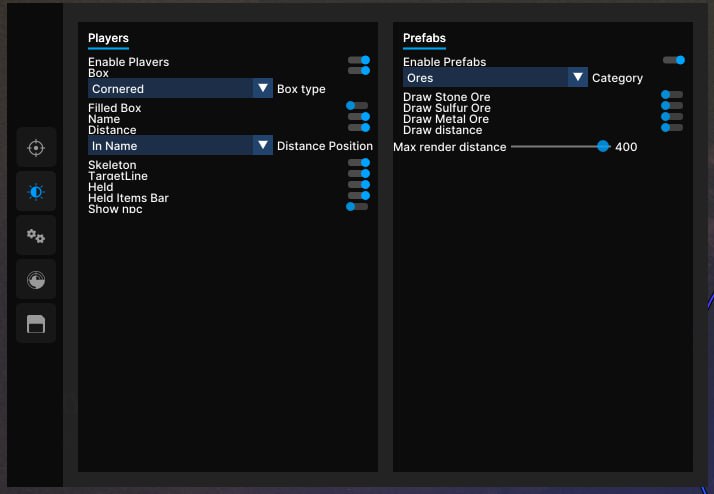714x494 pixels.
Task: Click the circular globe icon in sidebar
Action: pos(36,280)
